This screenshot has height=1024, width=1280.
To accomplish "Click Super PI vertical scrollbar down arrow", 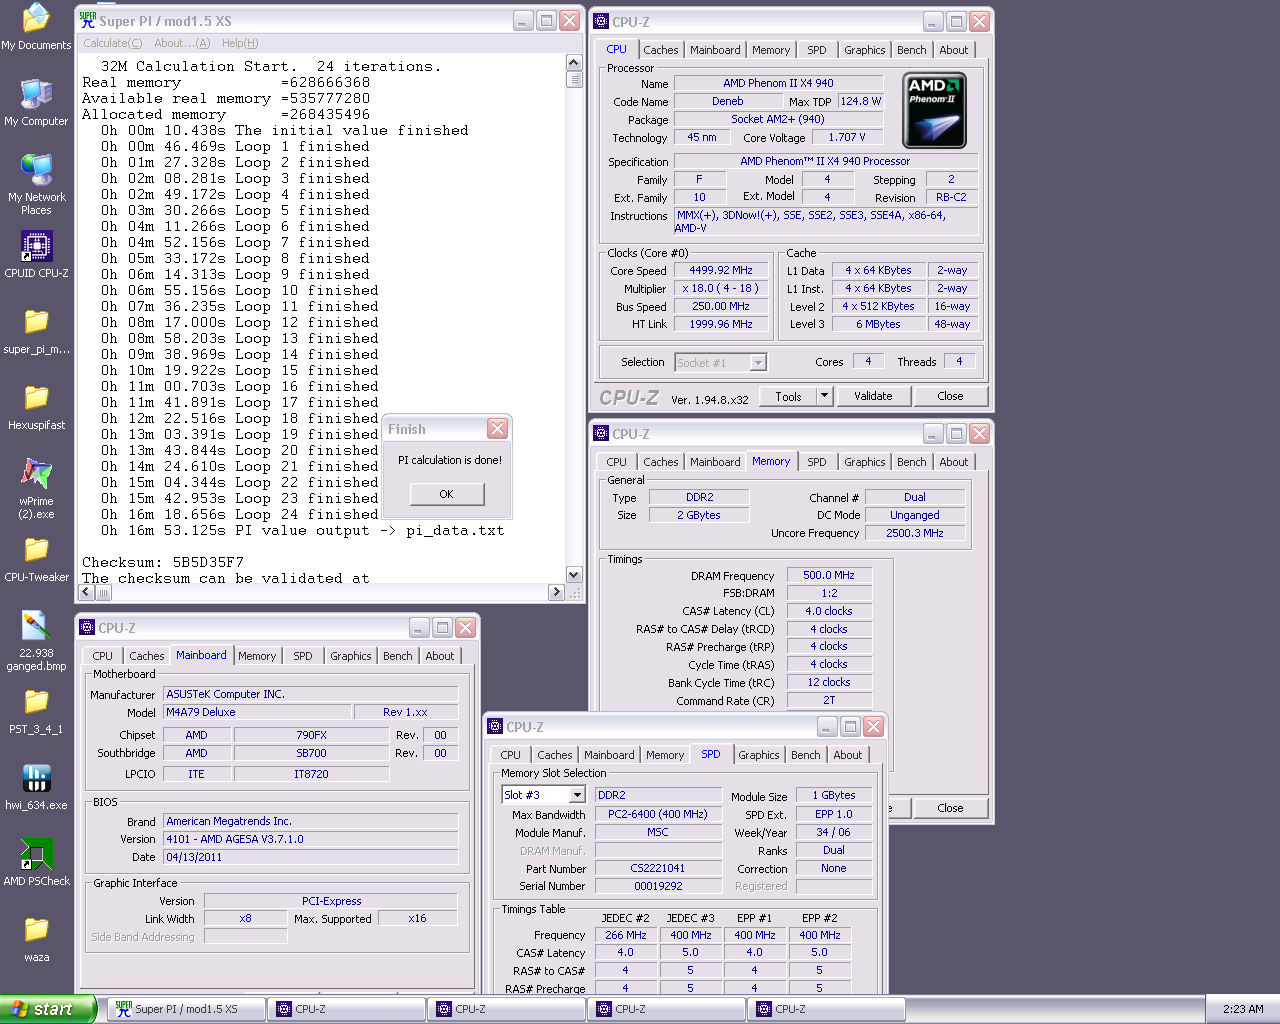I will pos(574,574).
